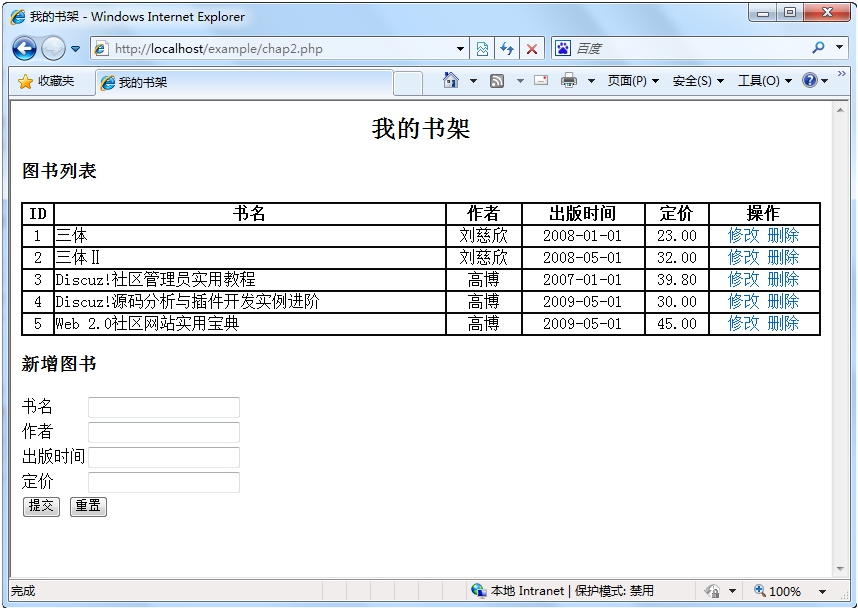
Task: Expand the address bar history dropdown
Action: [x=461, y=49]
